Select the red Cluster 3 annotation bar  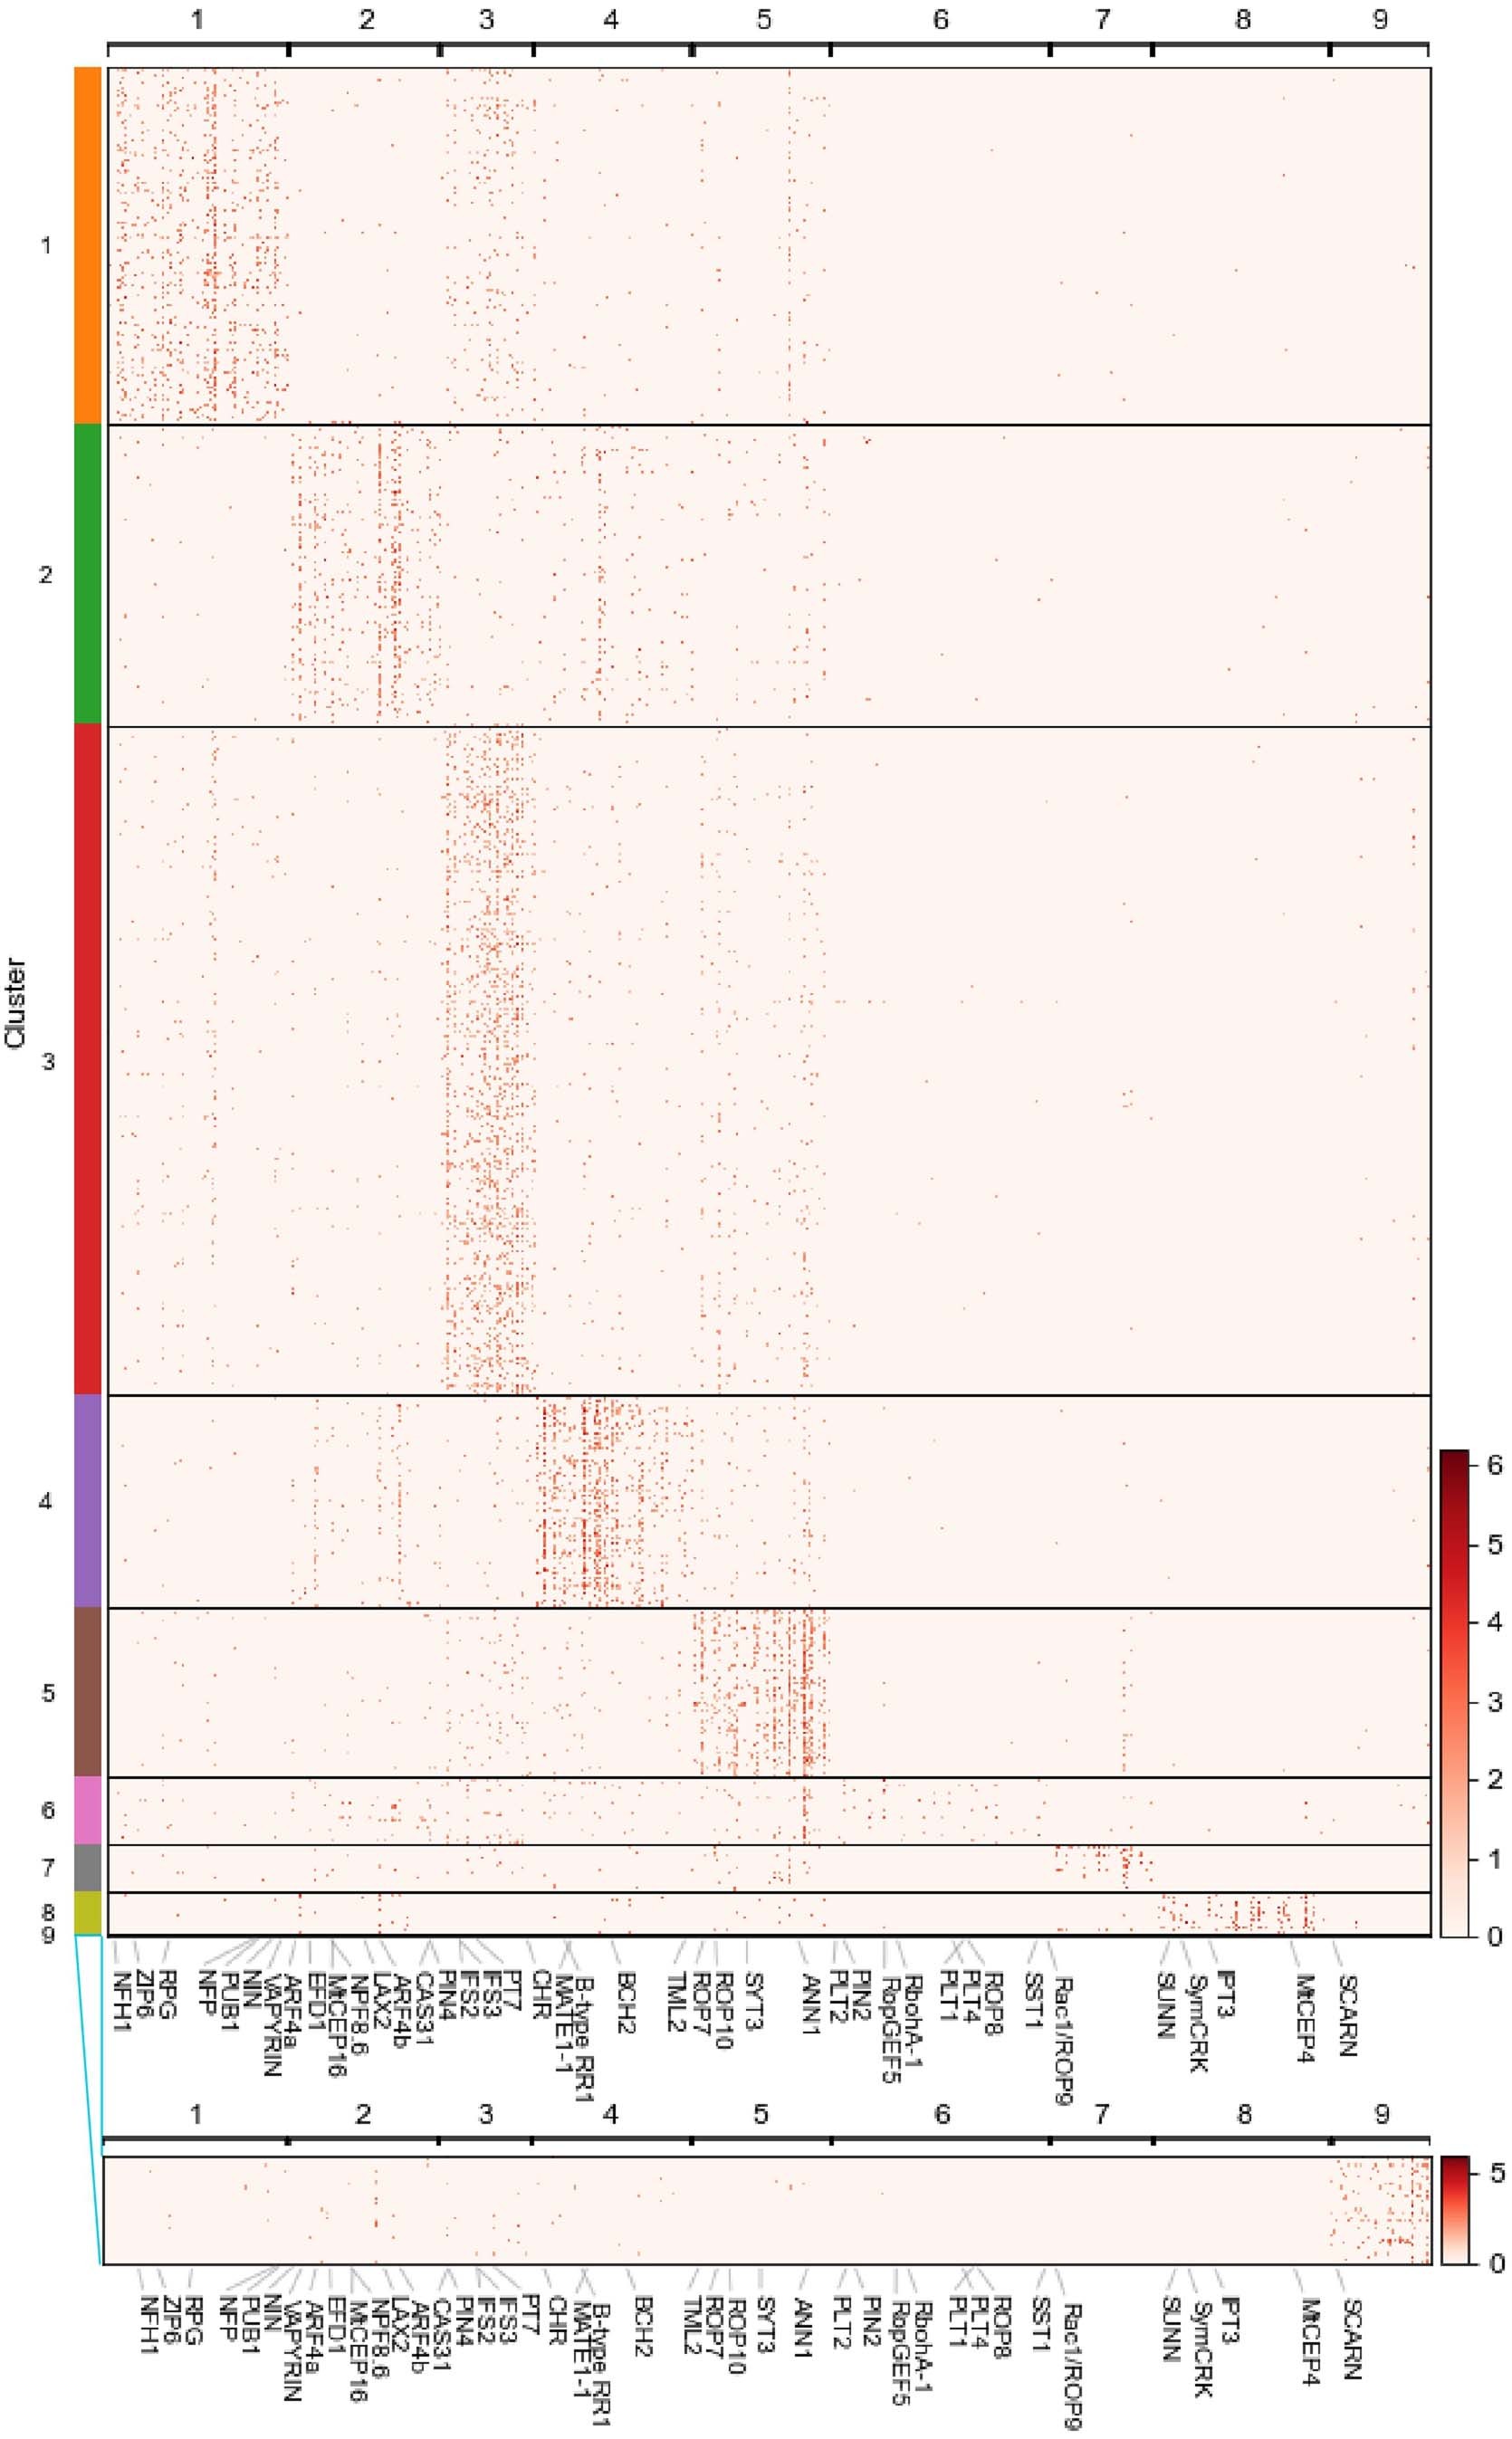pyautogui.click(x=88, y=1060)
